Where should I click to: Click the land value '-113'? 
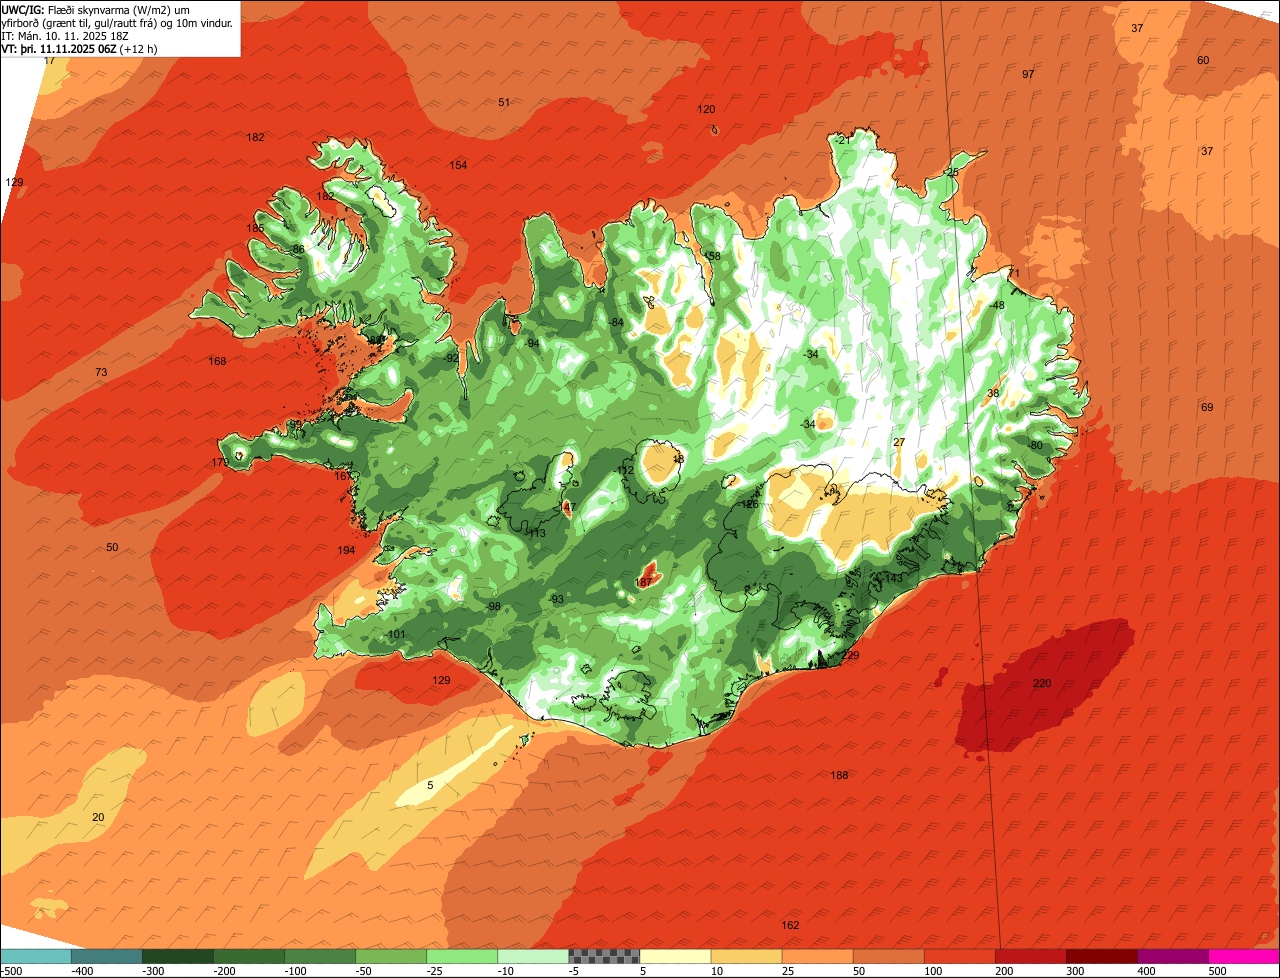coord(535,533)
